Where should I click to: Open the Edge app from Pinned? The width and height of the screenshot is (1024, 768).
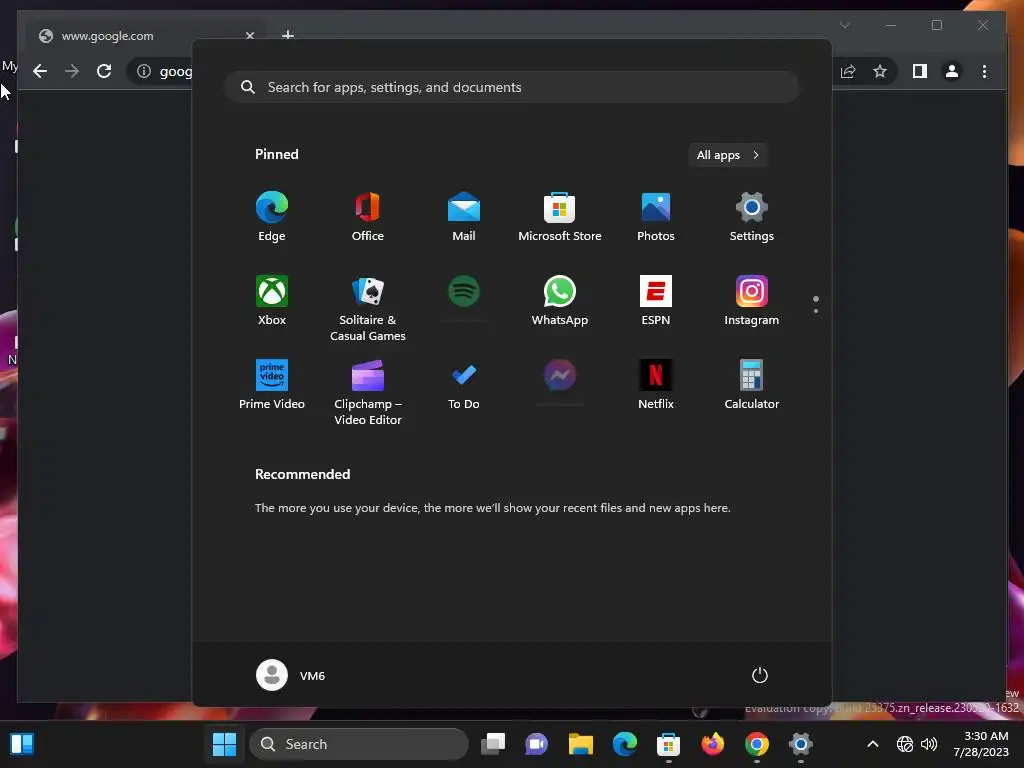point(272,217)
